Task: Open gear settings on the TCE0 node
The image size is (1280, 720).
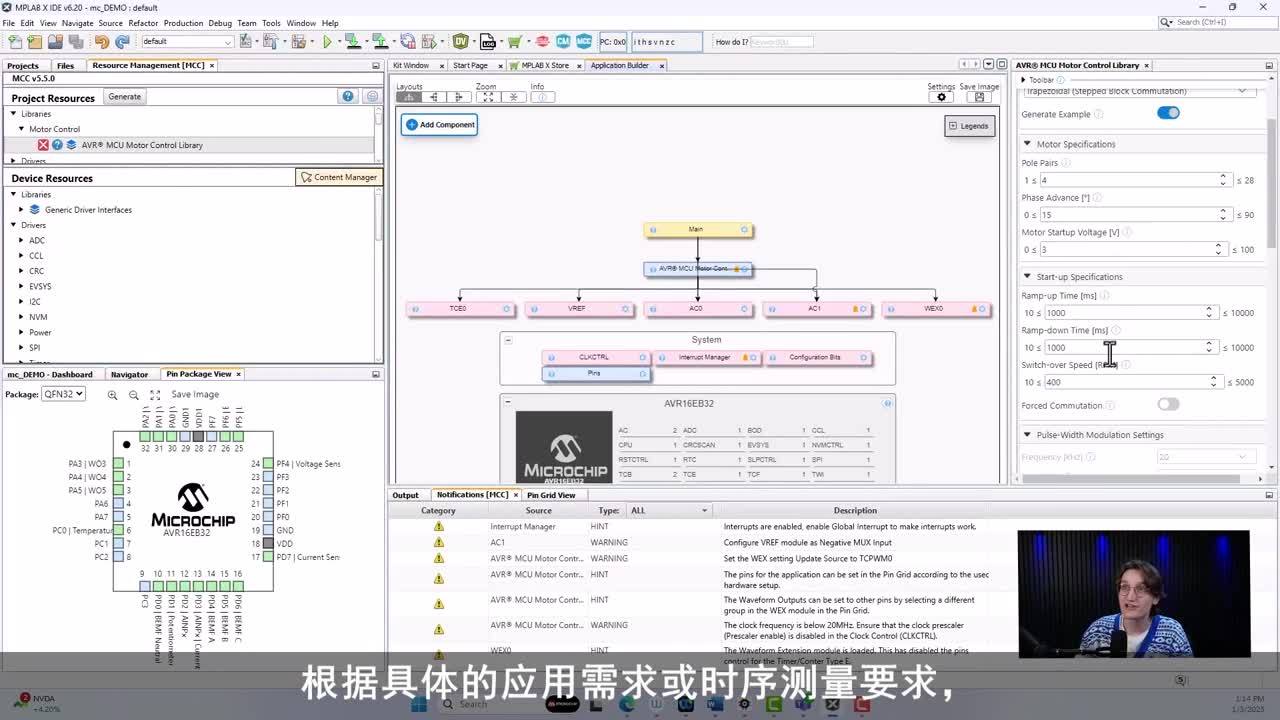Action: coord(506,309)
